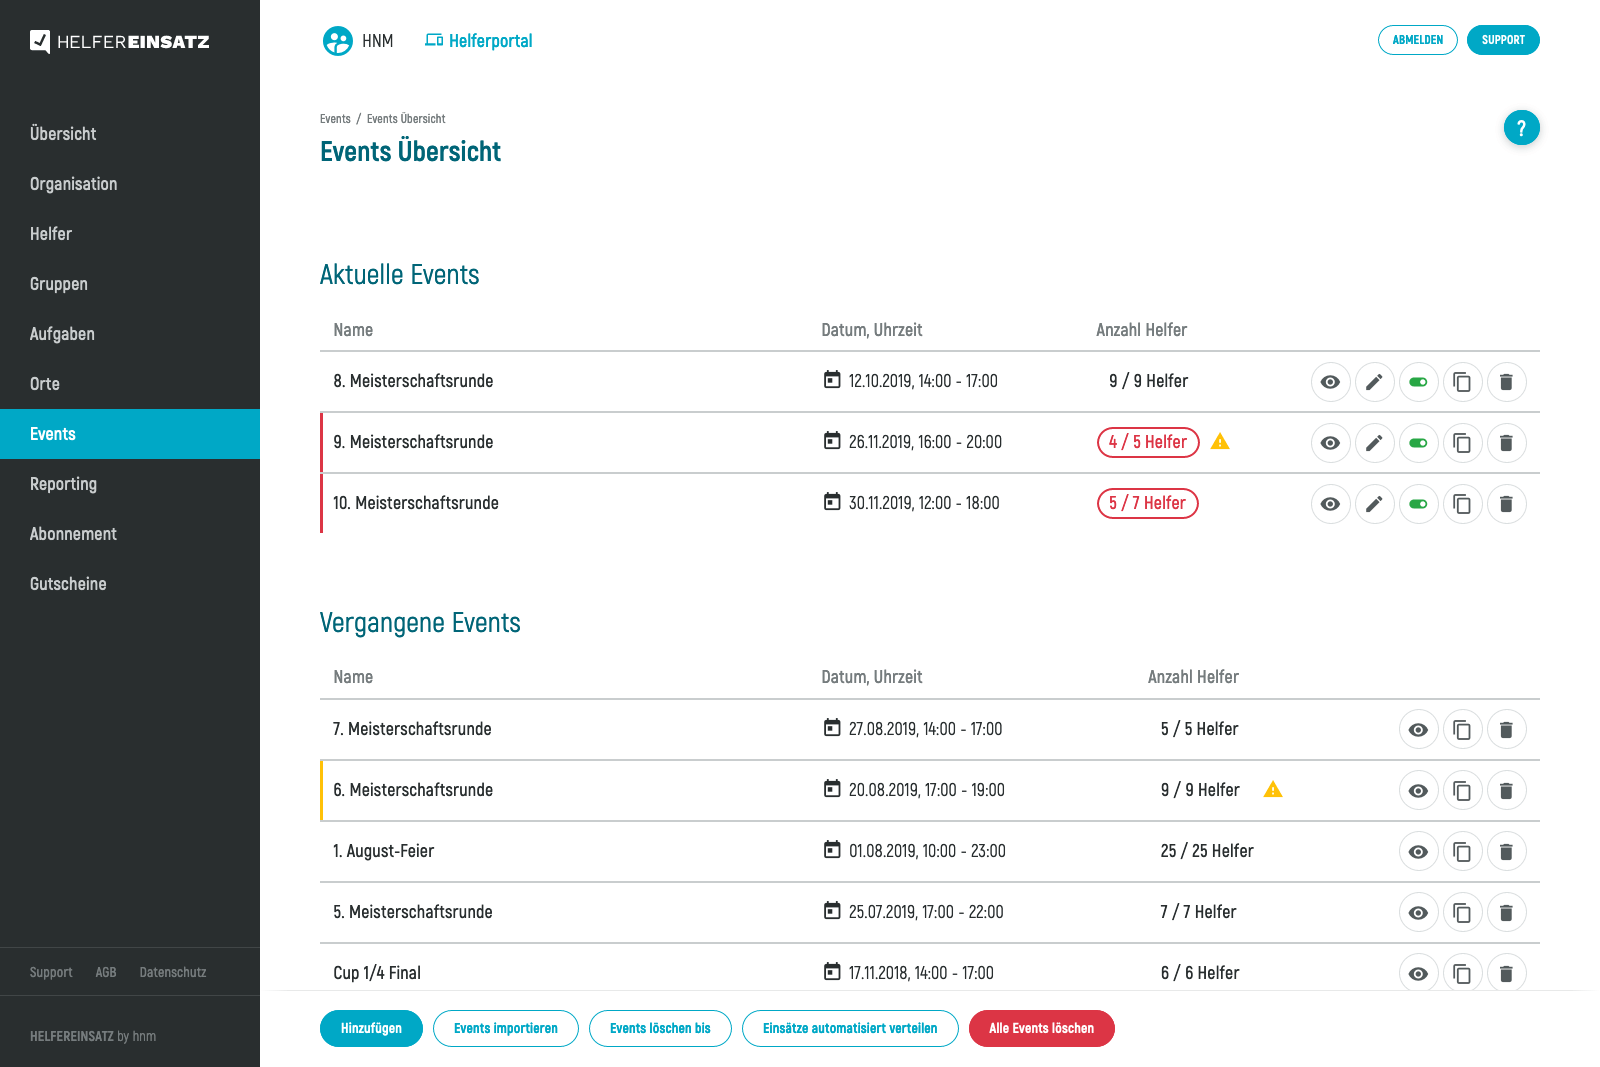Image resolution: width=1600 pixels, height=1067 pixels.
Task: Open the Helferportal link
Action: 479,41
